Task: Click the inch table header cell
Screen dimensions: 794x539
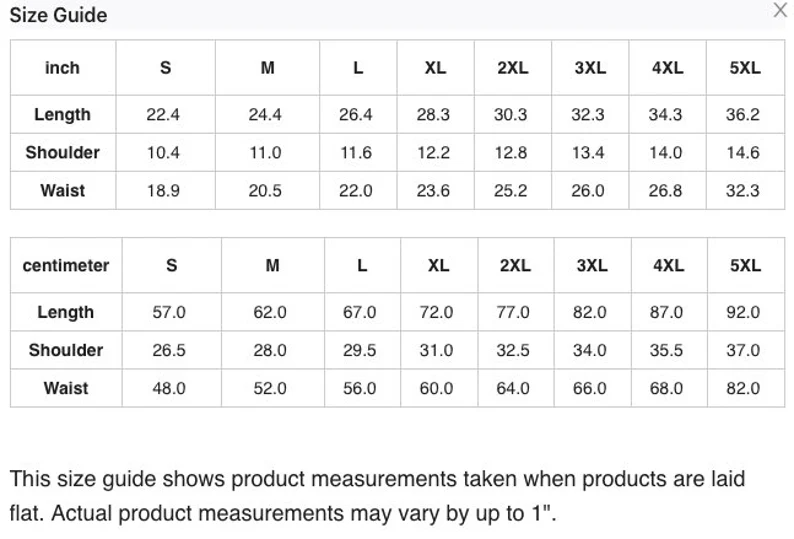Action: (x=62, y=68)
